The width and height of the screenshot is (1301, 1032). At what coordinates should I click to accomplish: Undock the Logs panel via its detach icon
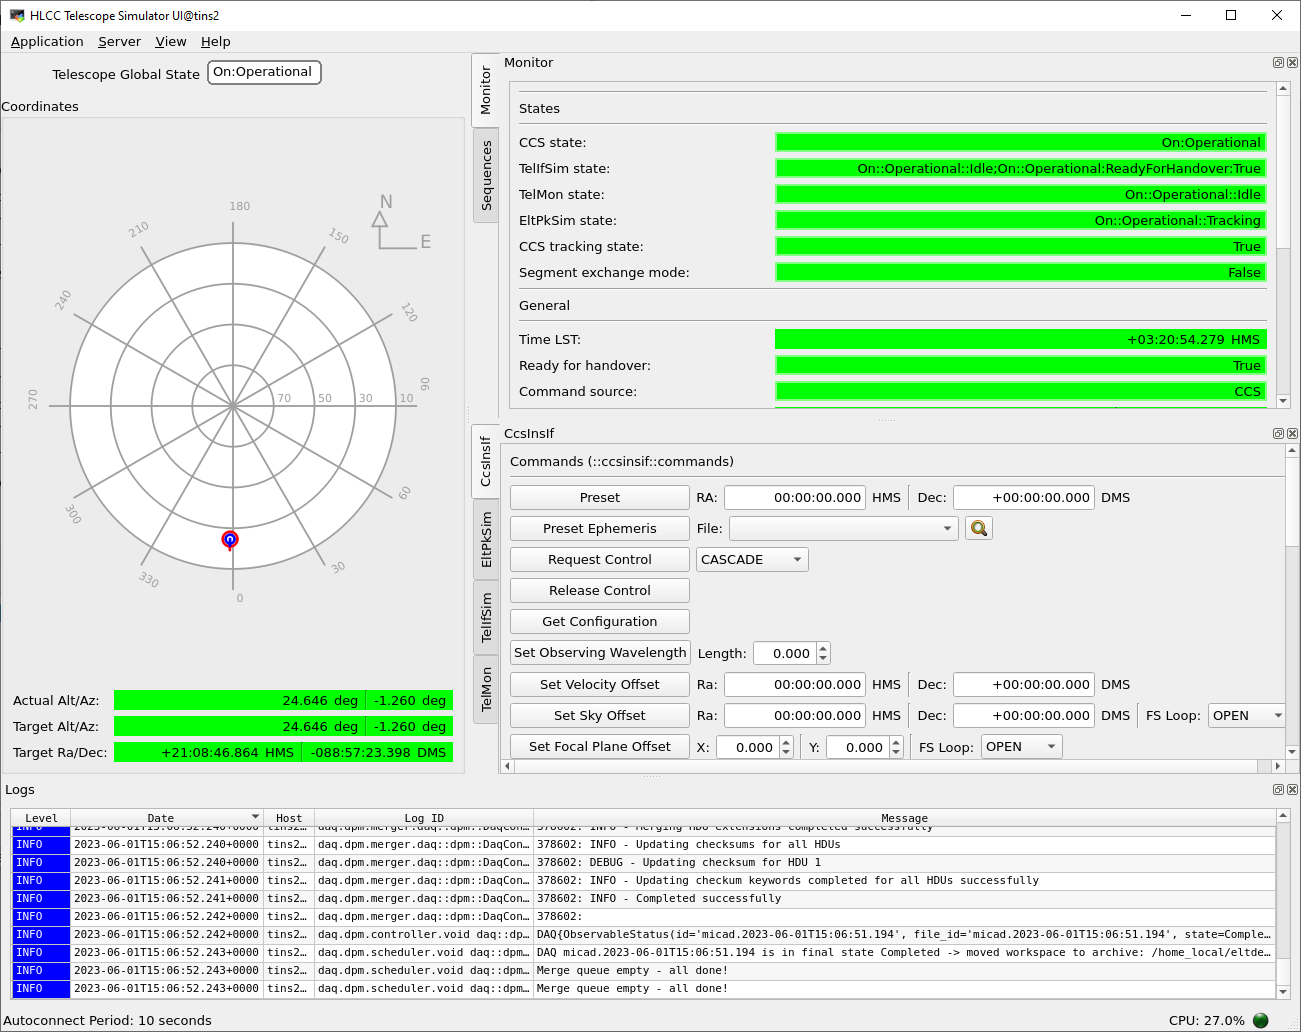[x=1277, y=789]
